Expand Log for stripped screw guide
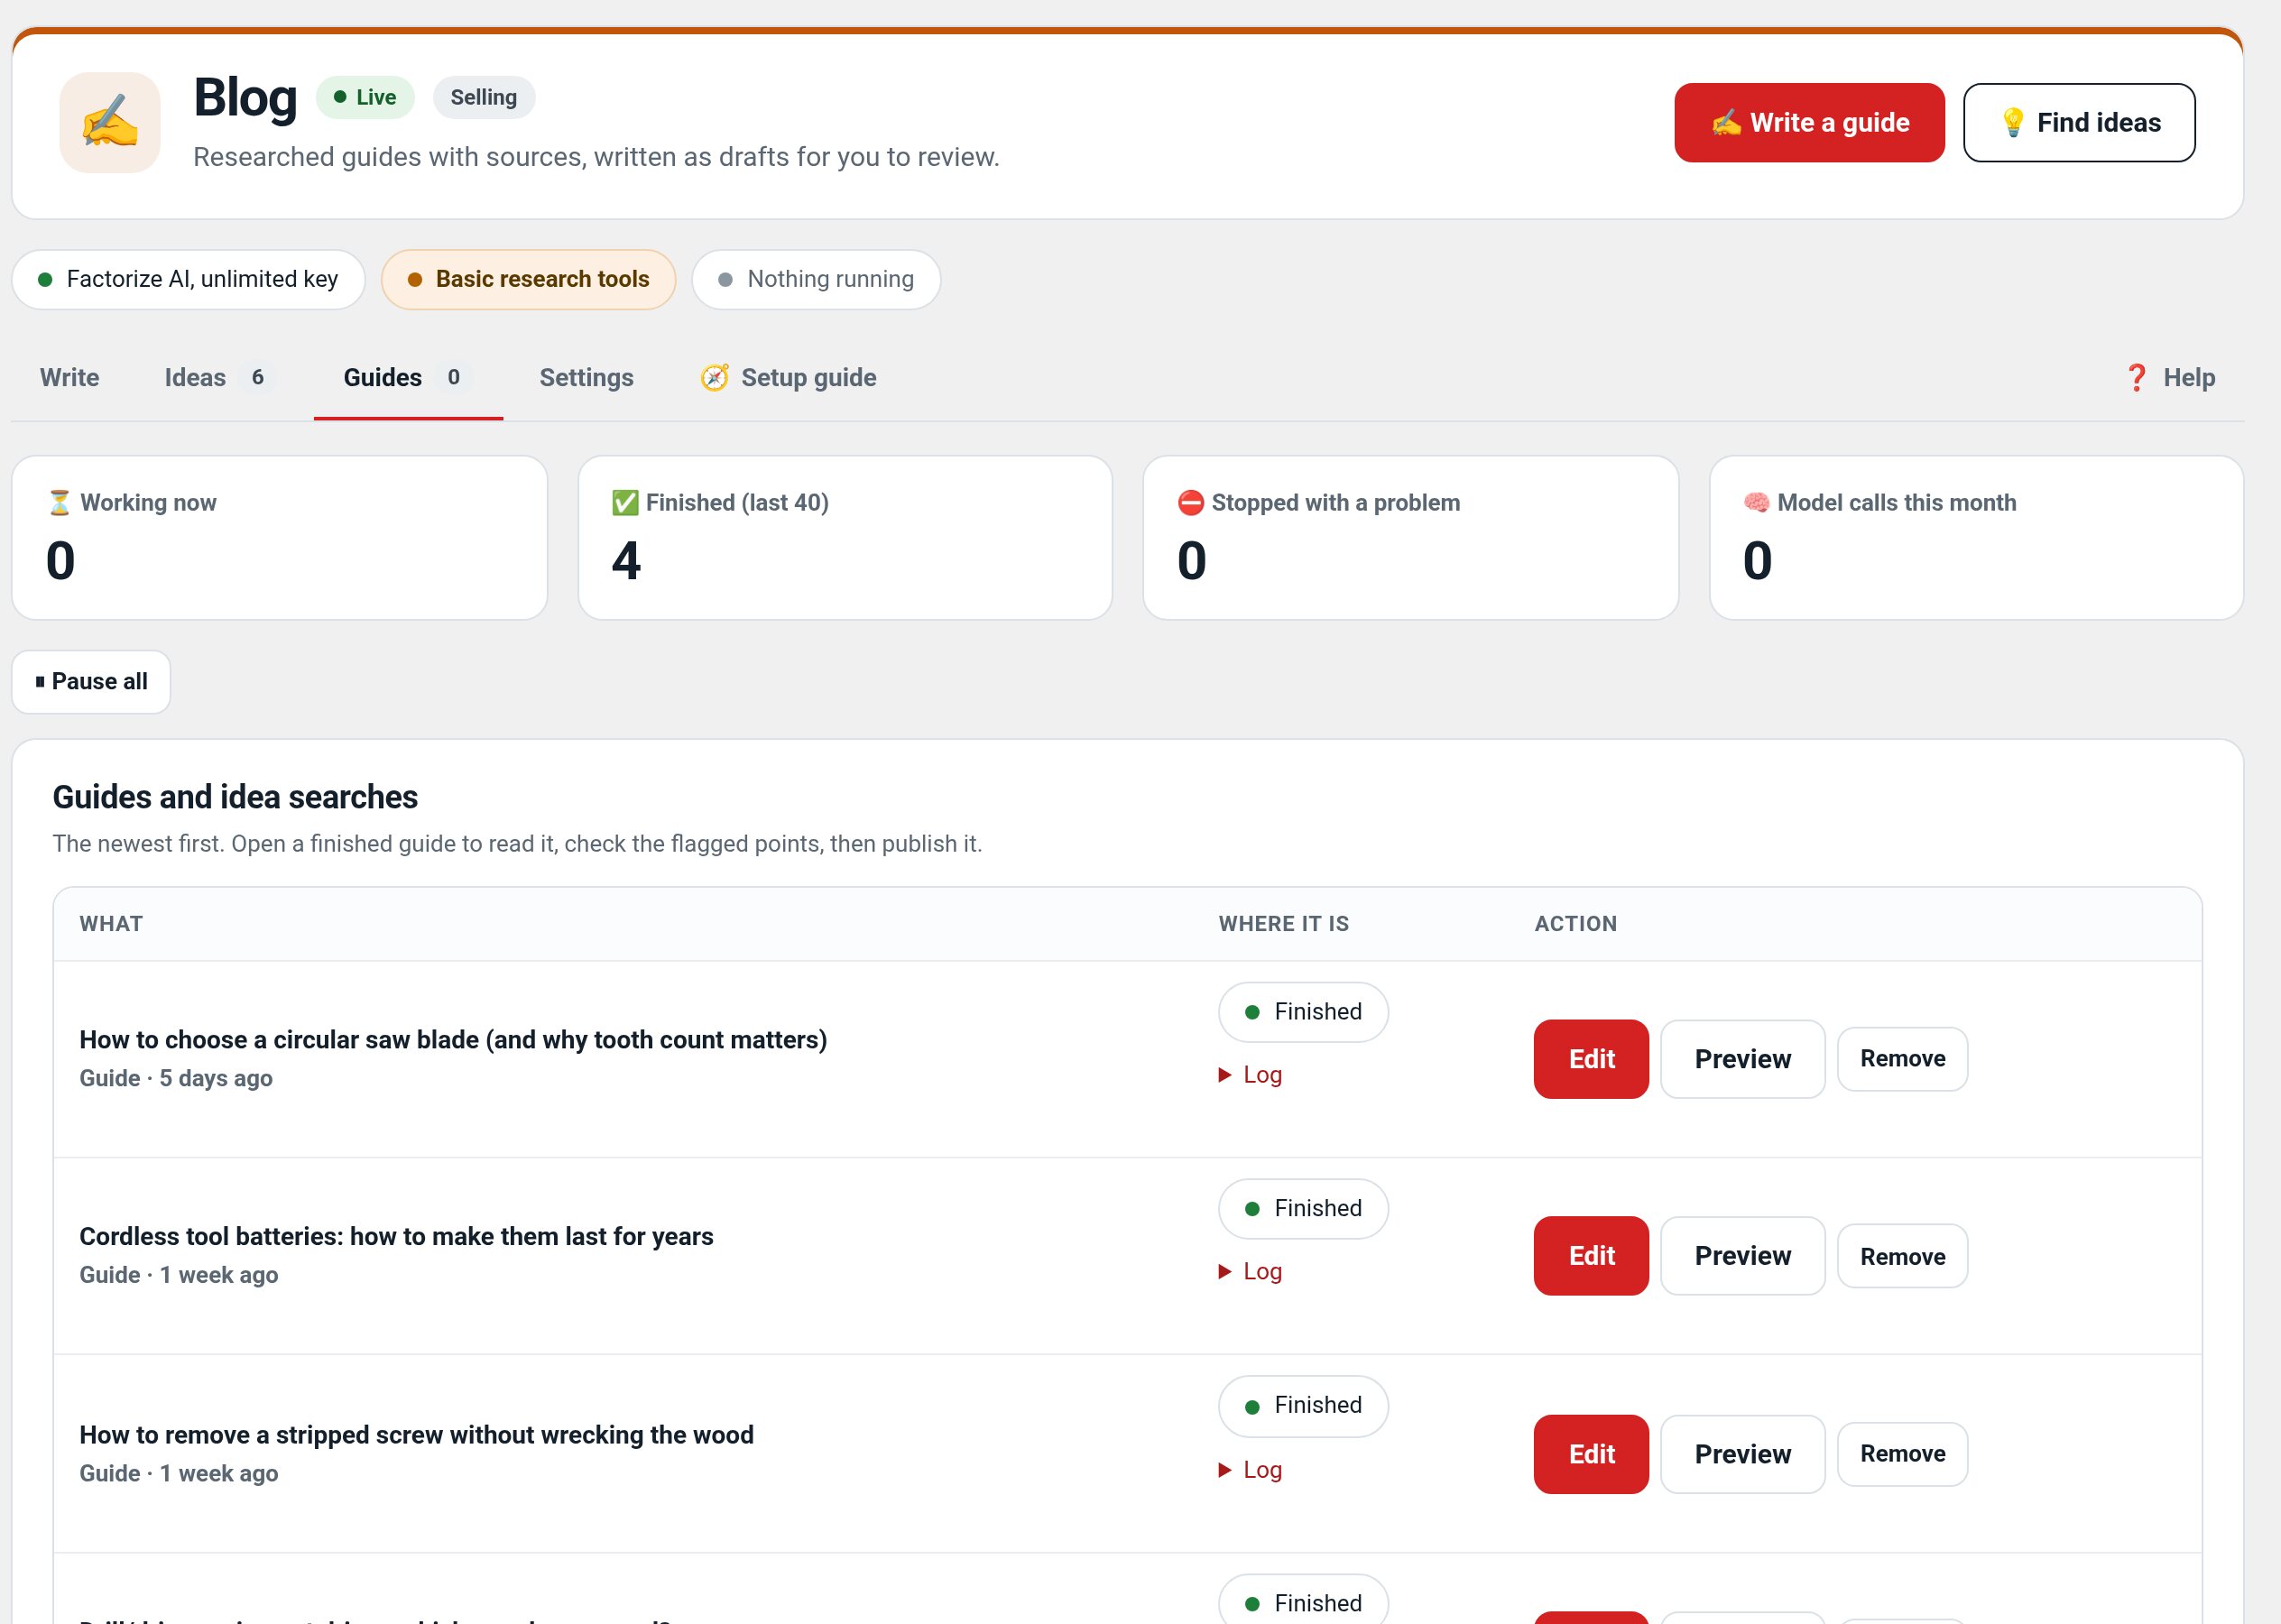The image size is (2281, 1624). (1250, 1469)
